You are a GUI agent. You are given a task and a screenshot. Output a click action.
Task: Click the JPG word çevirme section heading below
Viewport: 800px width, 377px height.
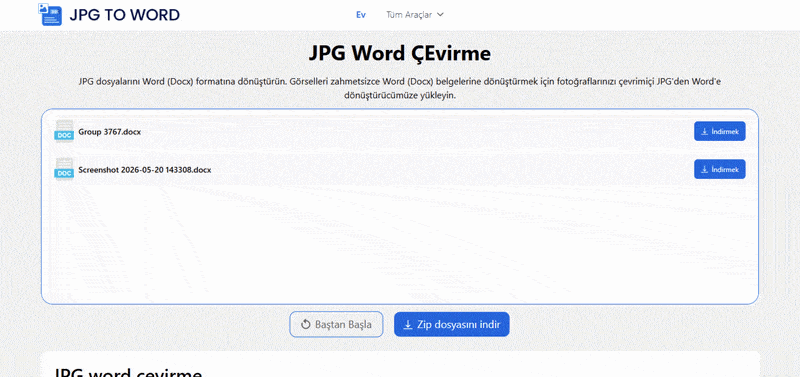point(128,372)
